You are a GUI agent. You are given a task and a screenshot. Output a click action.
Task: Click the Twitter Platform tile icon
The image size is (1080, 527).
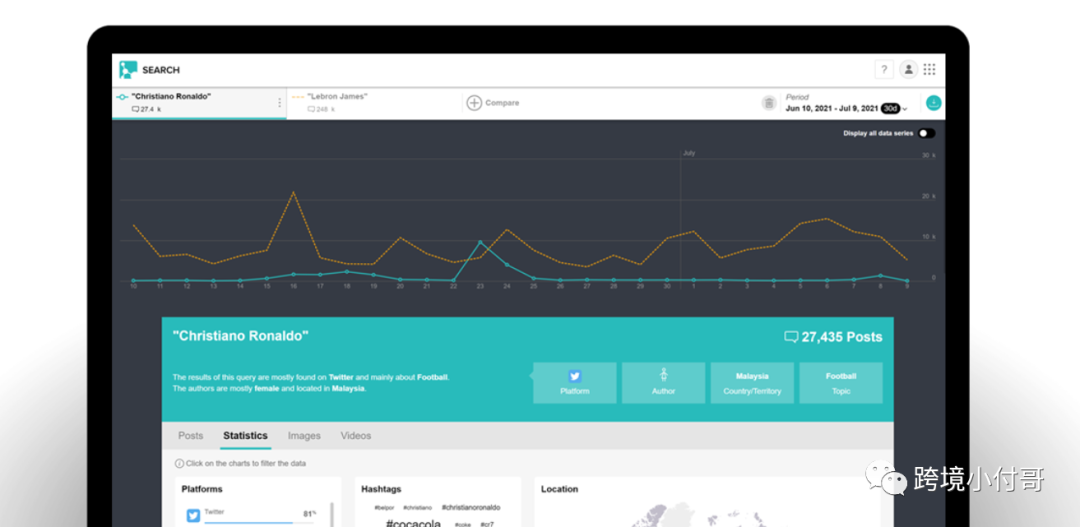pos(574,376)
